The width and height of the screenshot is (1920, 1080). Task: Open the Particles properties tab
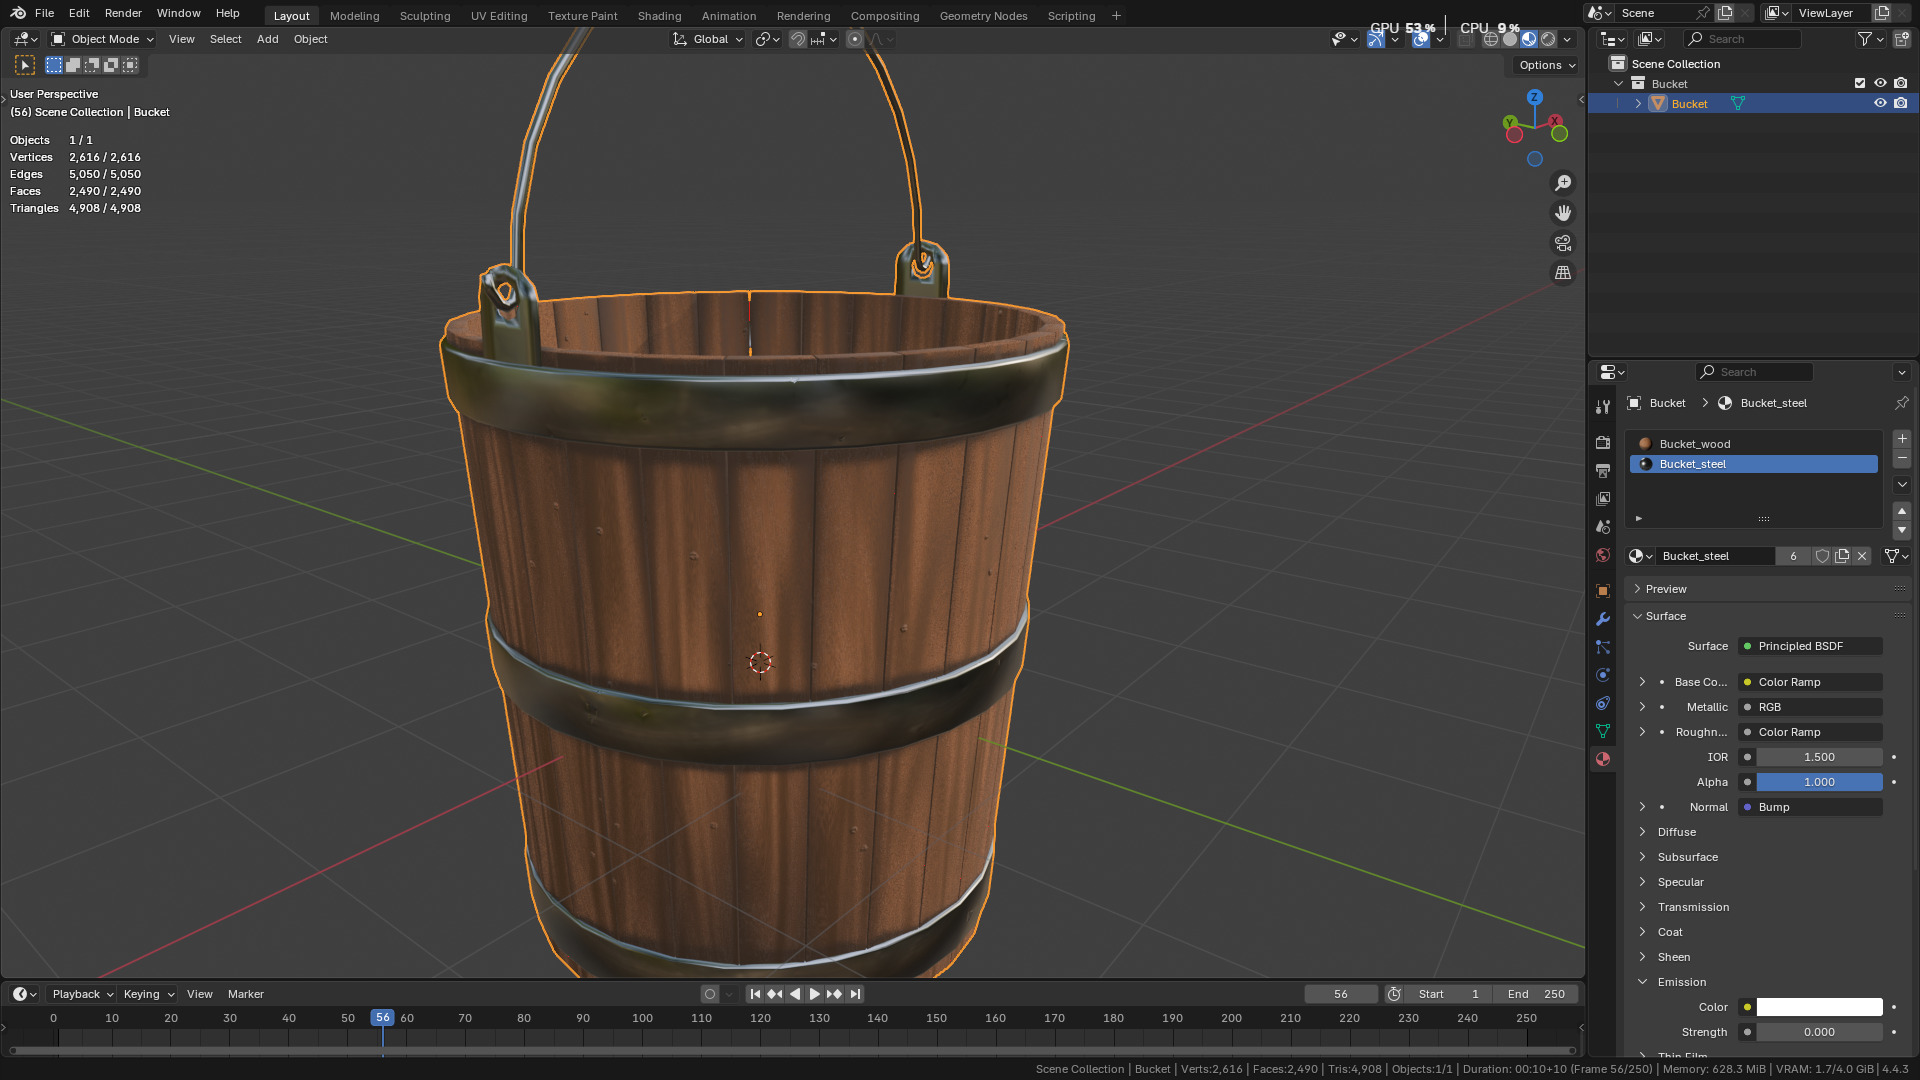coord(1603,647)
